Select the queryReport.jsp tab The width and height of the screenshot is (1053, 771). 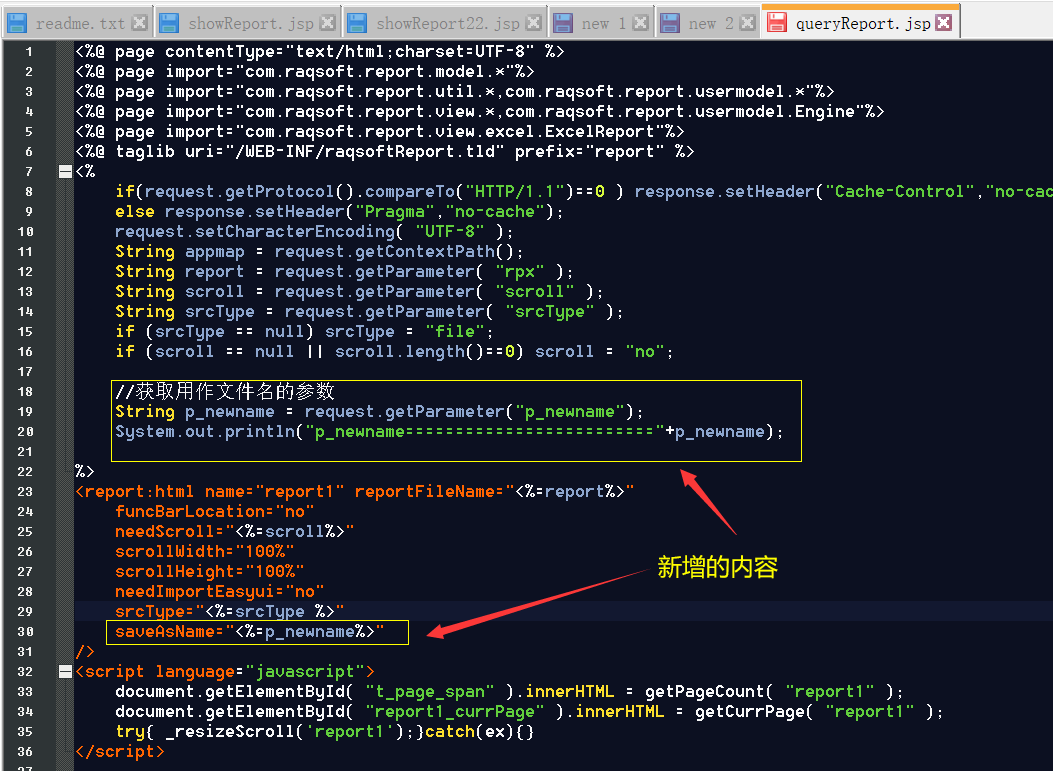point(862,24)
